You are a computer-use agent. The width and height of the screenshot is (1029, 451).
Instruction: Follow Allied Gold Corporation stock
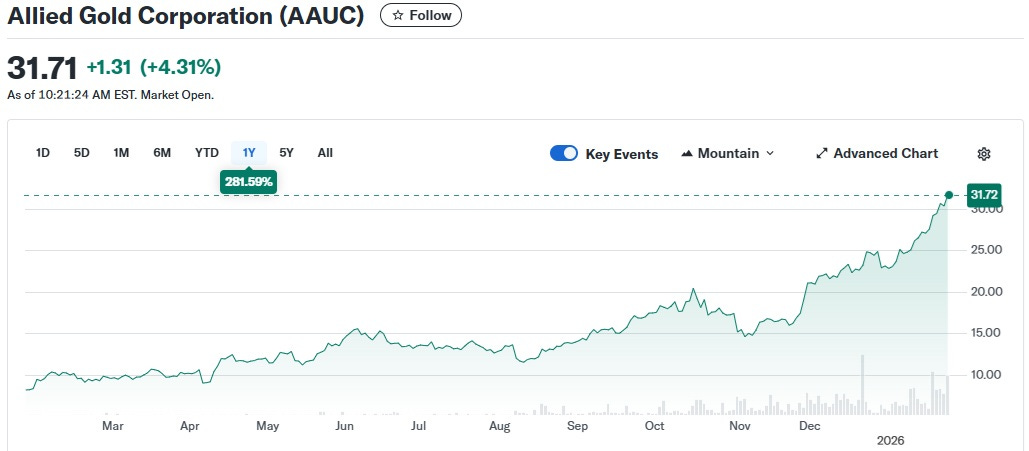click(x=421, y=15)
